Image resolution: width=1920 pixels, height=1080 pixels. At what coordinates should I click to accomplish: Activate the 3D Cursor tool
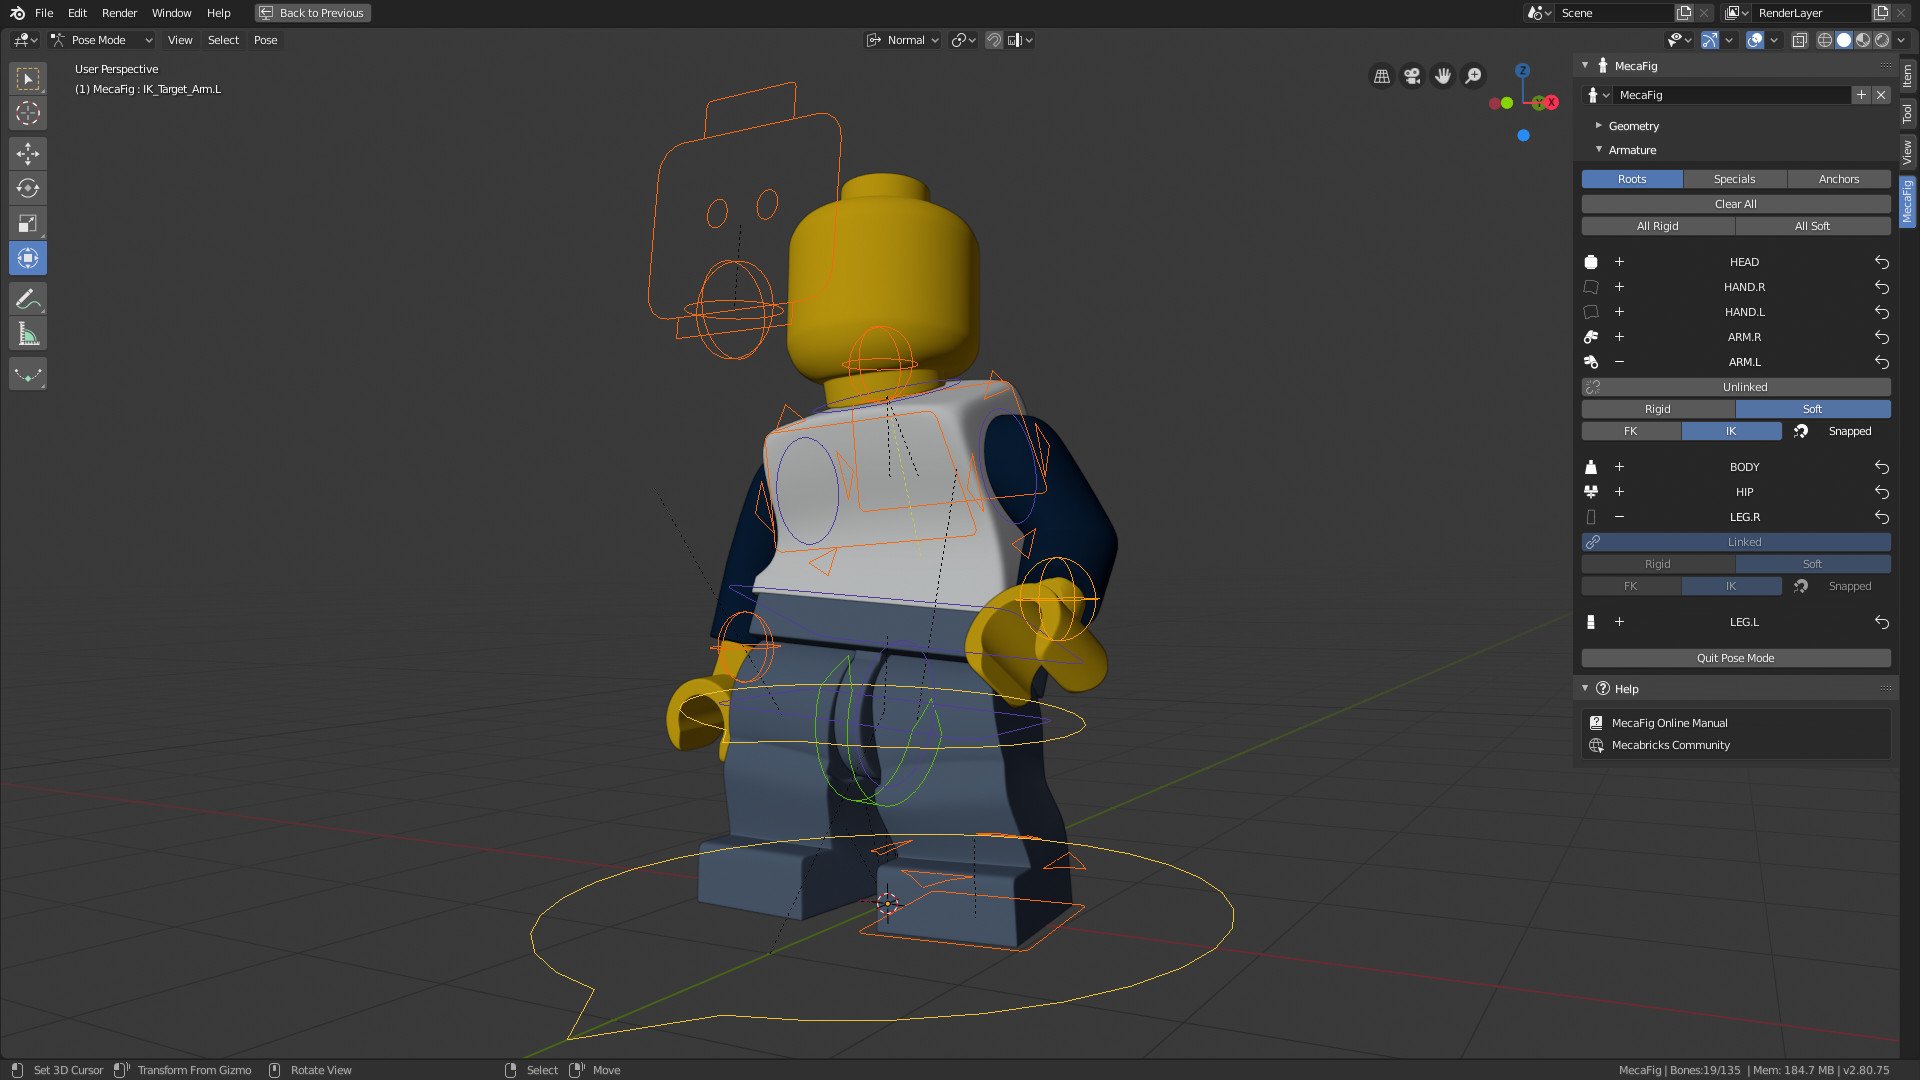click(x=28, y=113)
